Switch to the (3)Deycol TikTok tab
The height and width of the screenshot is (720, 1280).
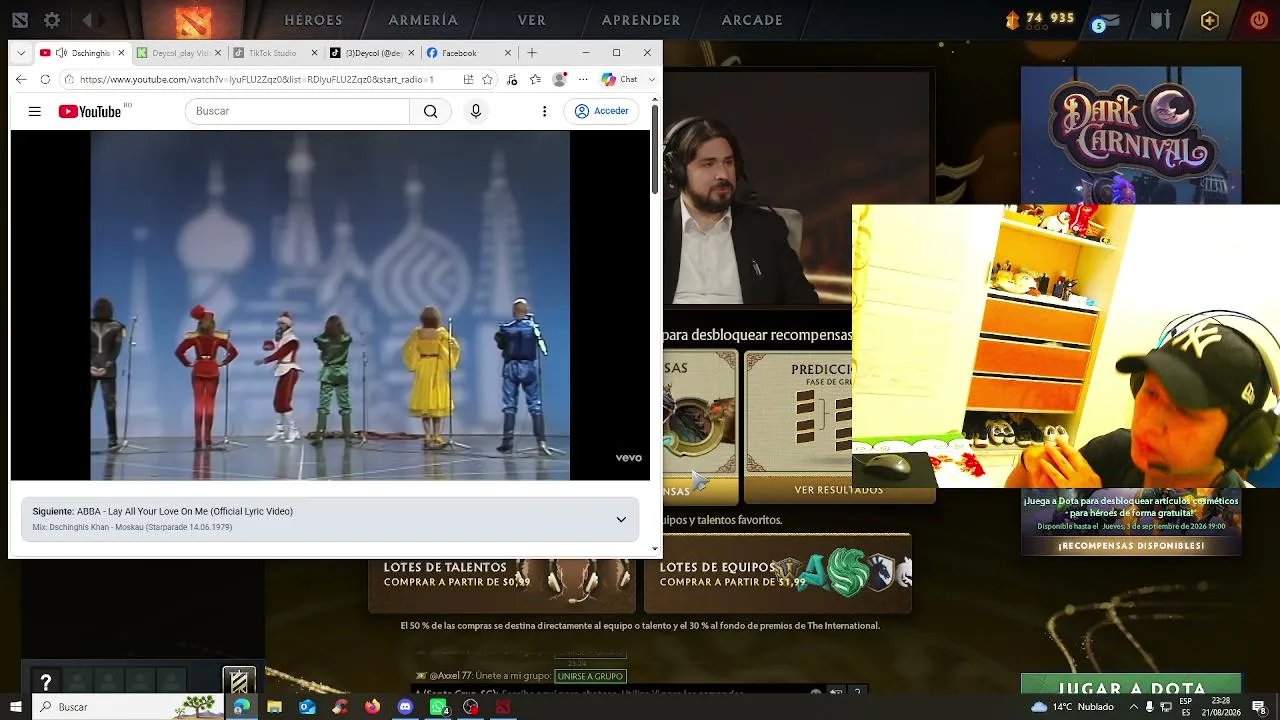pos(371,53)
